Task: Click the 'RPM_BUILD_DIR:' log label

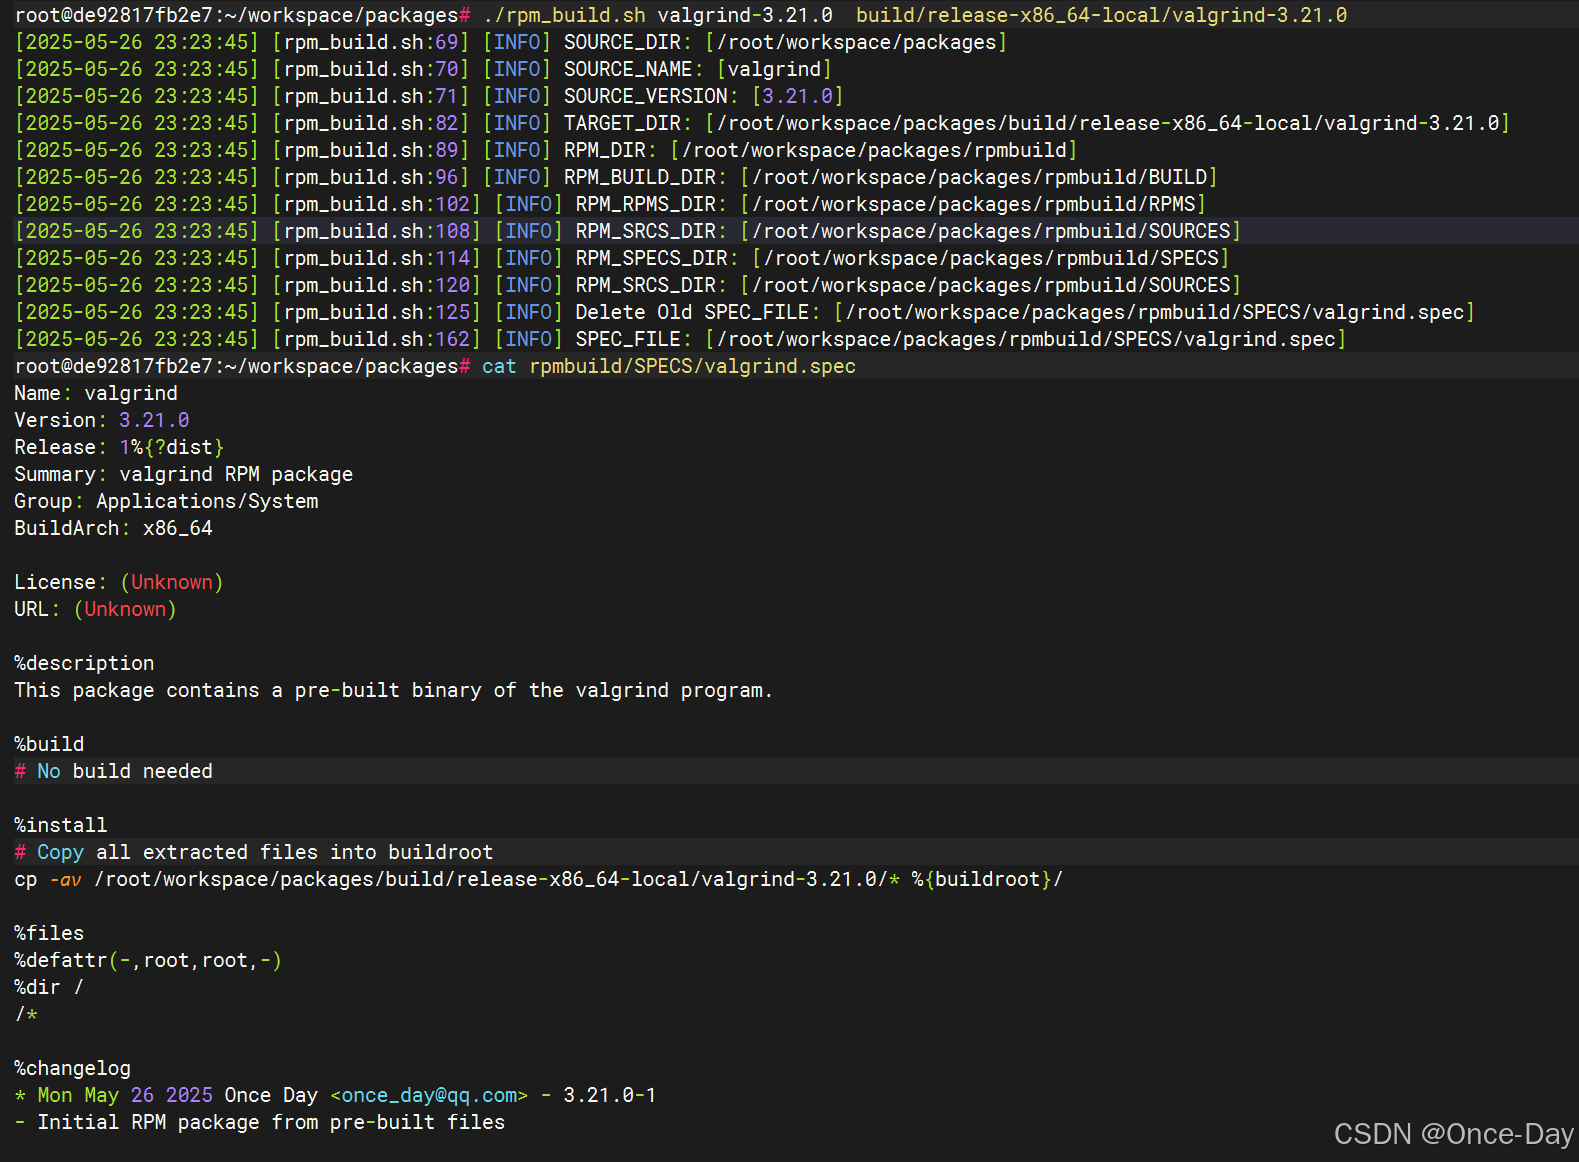Action: [x=645, y=177]
